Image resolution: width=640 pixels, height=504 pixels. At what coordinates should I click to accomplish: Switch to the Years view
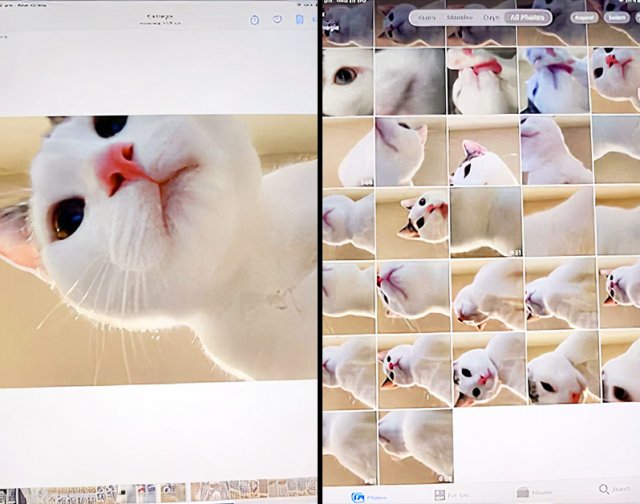pos(426,17)
